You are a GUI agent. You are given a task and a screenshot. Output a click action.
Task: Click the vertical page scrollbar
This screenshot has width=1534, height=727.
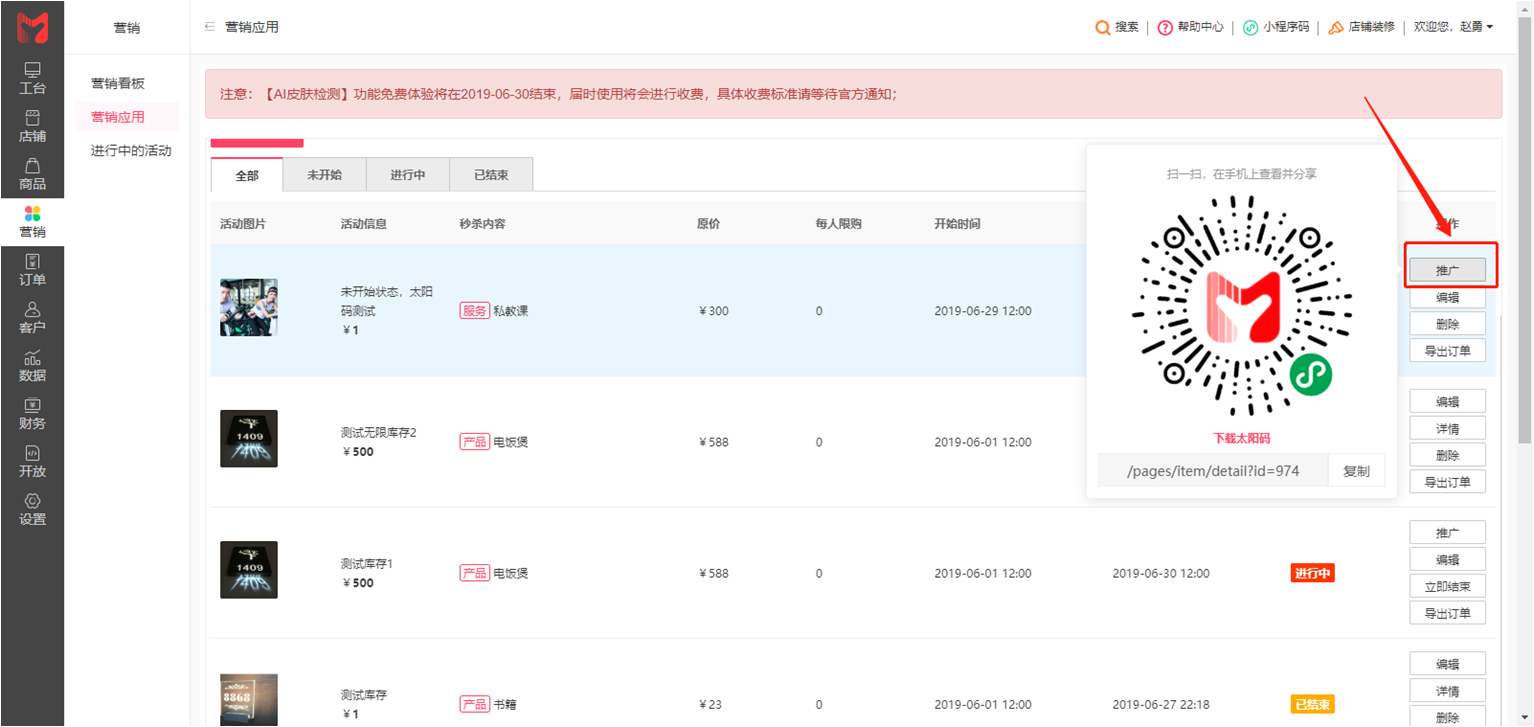(x=1525, y=230)
